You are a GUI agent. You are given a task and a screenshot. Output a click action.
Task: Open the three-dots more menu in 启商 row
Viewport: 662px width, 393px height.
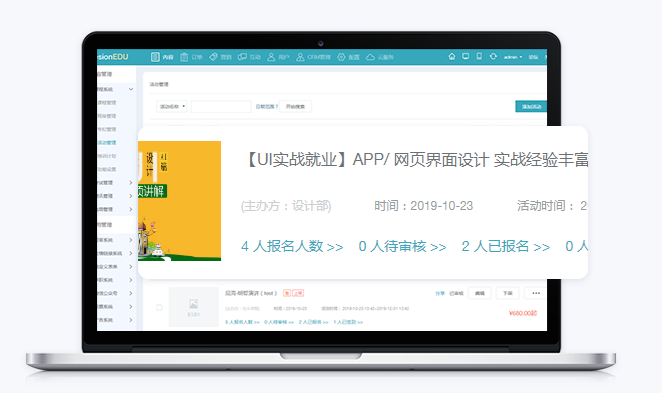(x=536, y=293)
